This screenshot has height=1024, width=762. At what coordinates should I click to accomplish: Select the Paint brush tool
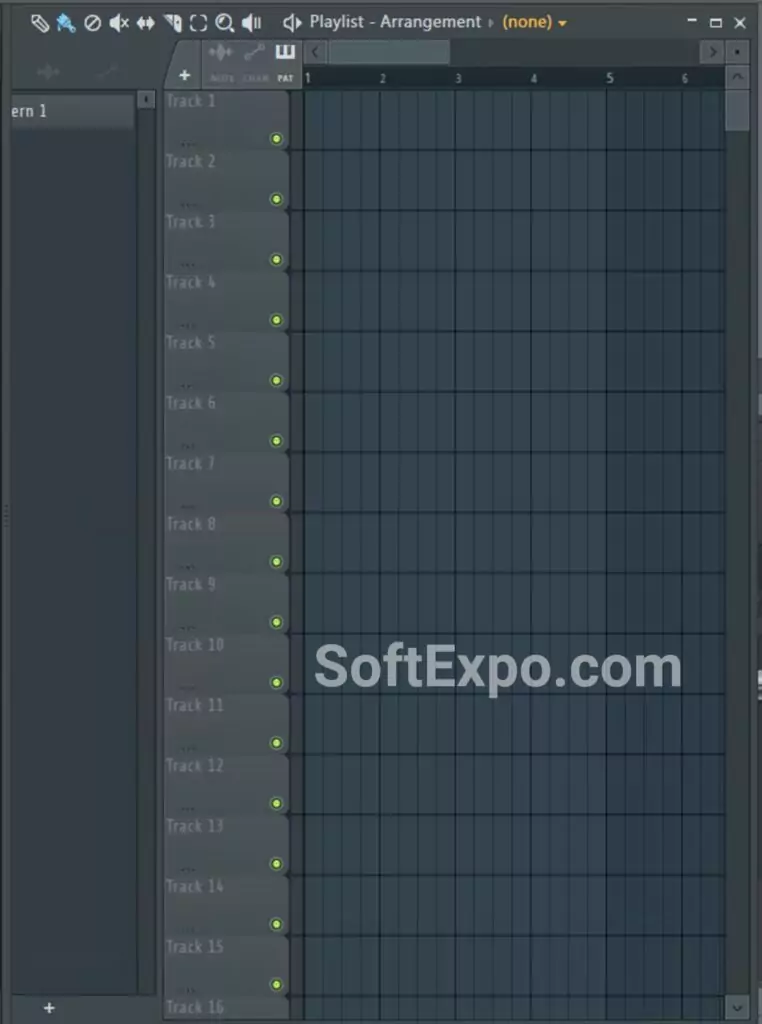pos(66,23)
